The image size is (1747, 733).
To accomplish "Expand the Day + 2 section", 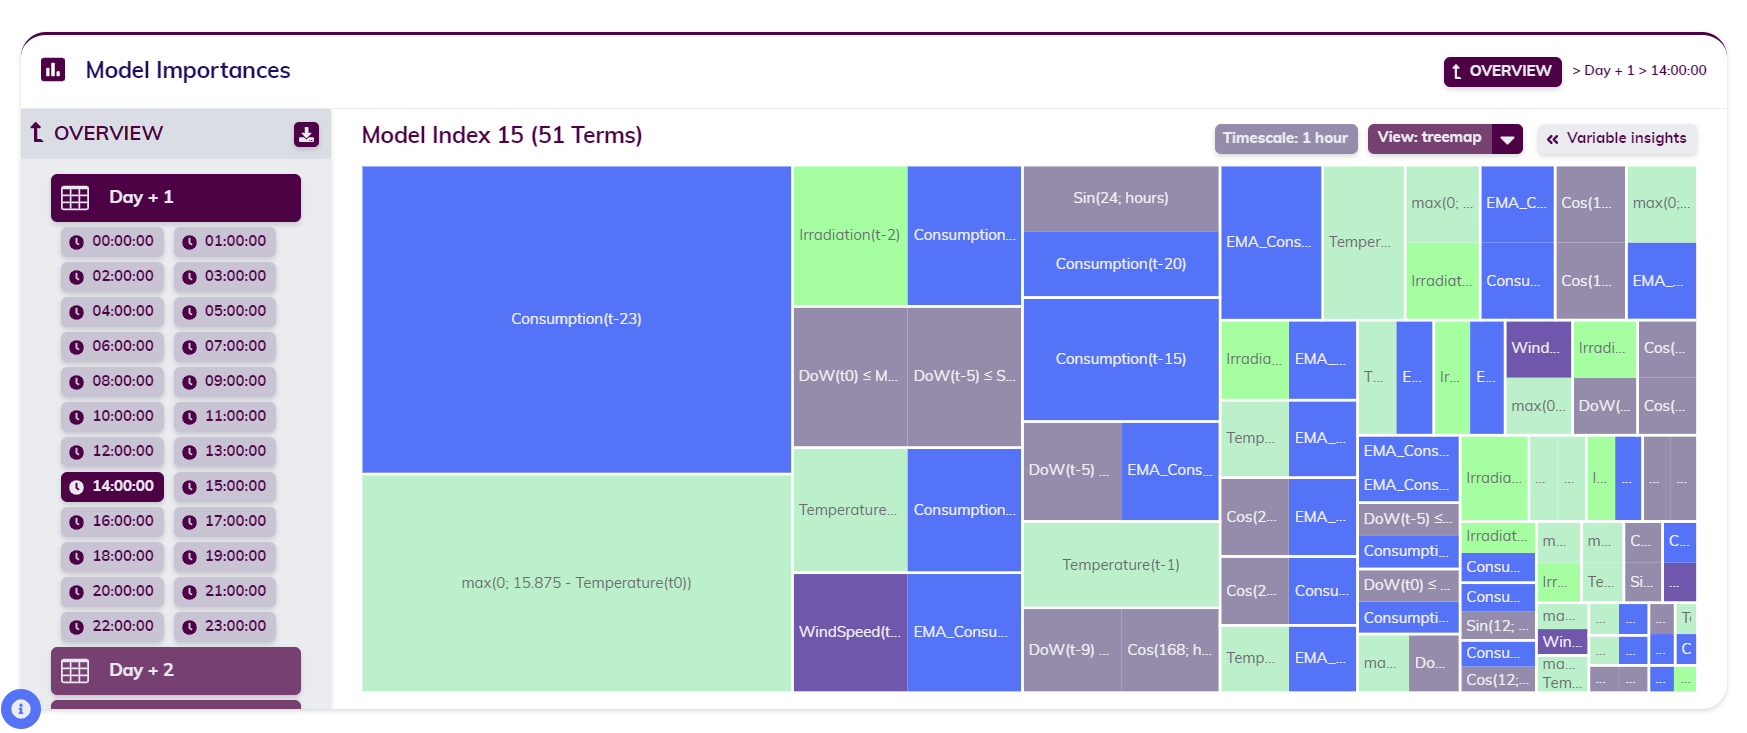I will pos(176,671).
